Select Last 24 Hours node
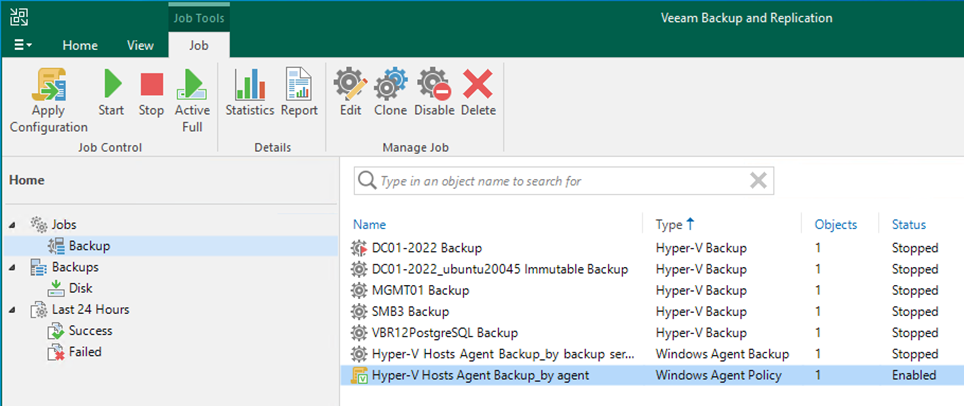The height and width of the screenshot is (406, 964). point(90,309)
